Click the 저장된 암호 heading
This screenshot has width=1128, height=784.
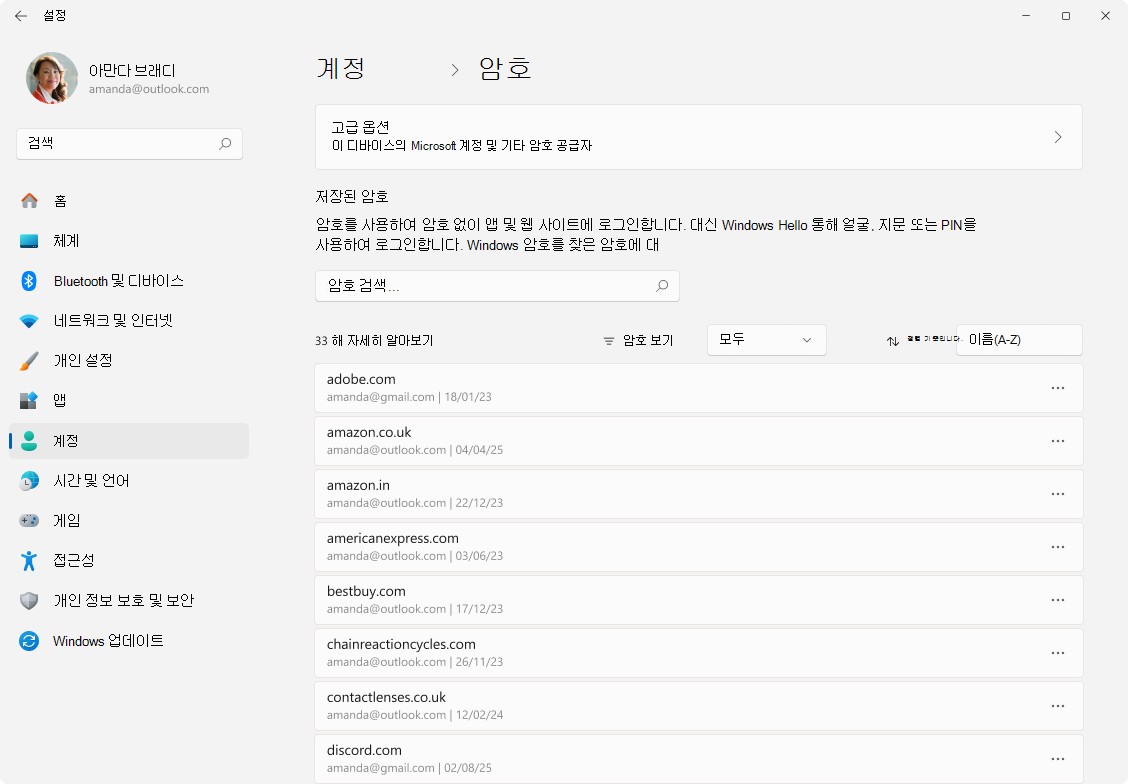click(352, 196)
